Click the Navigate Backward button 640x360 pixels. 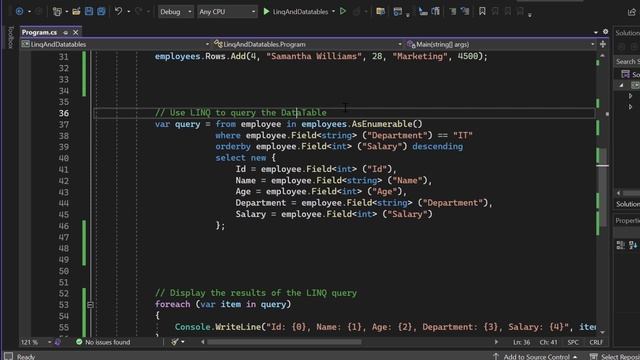click(x=19, y=11)
